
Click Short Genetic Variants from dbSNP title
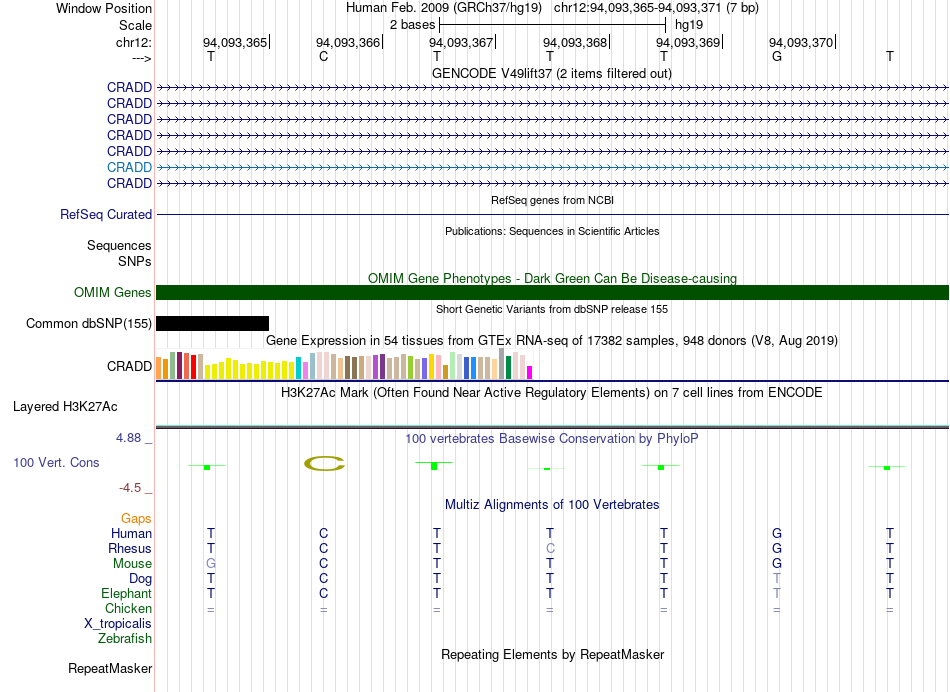pyautogui.click(x=552, y=309)
